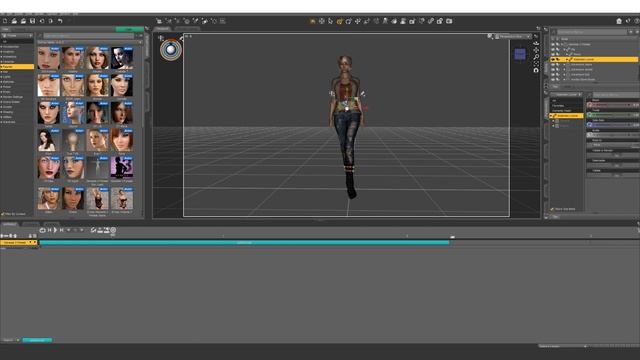Image resolution: width=640 pixels, height=360 pixels.
Task: Click the last icon in the left toolbar group above viewport tabs
Action: pos(222,21)
